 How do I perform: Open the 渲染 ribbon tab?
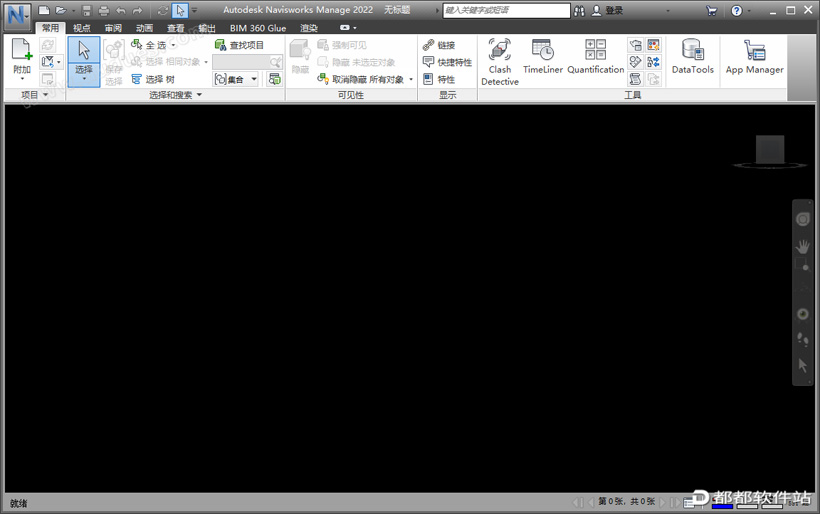tap(309, 28)
